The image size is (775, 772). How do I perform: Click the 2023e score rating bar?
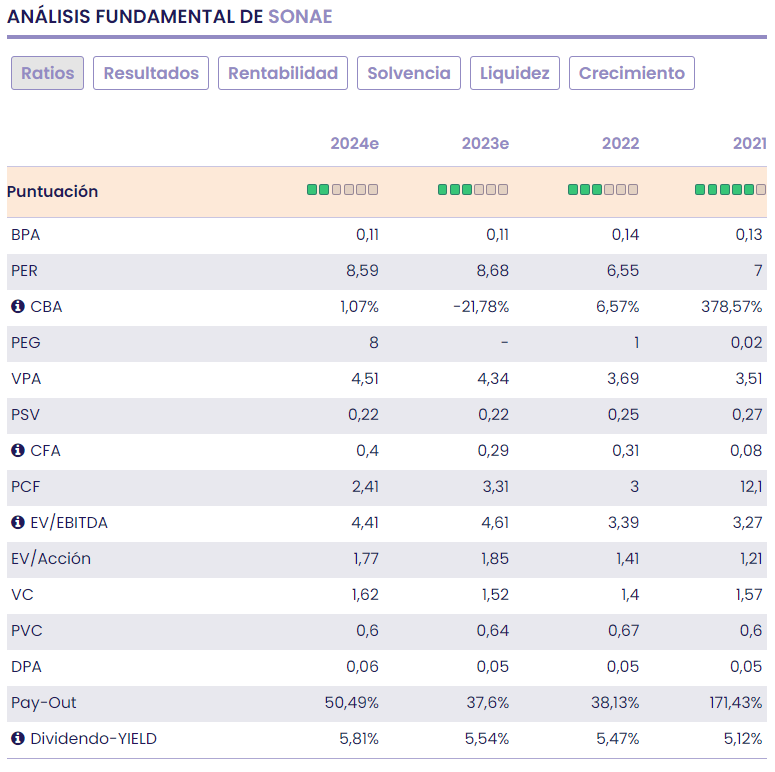tap(473, 190)
